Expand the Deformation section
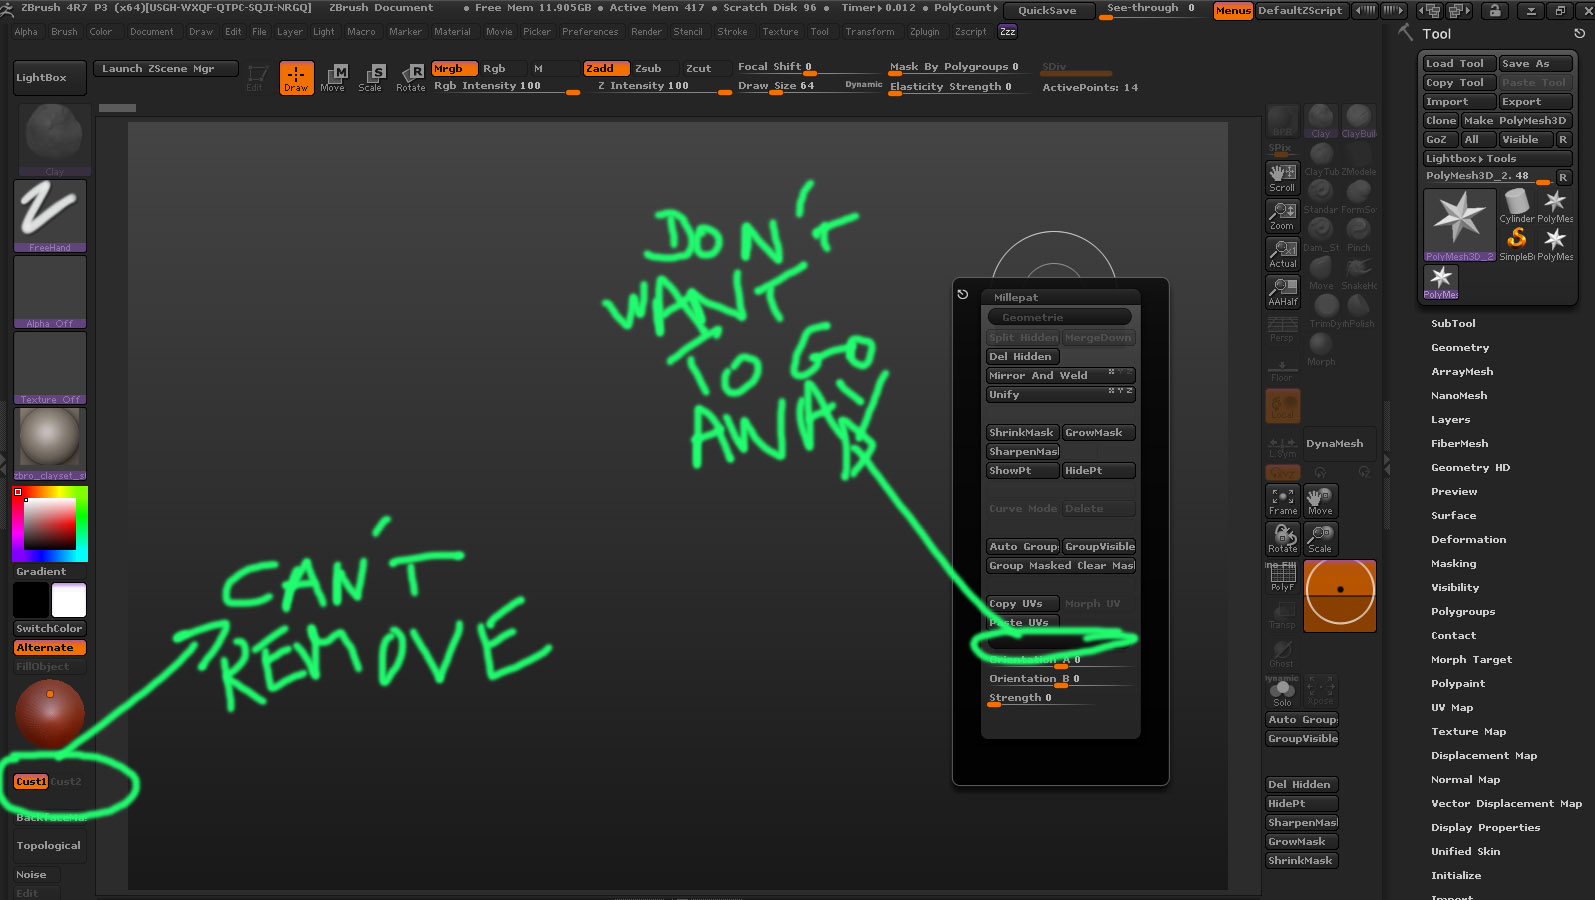 [1468, 540]
